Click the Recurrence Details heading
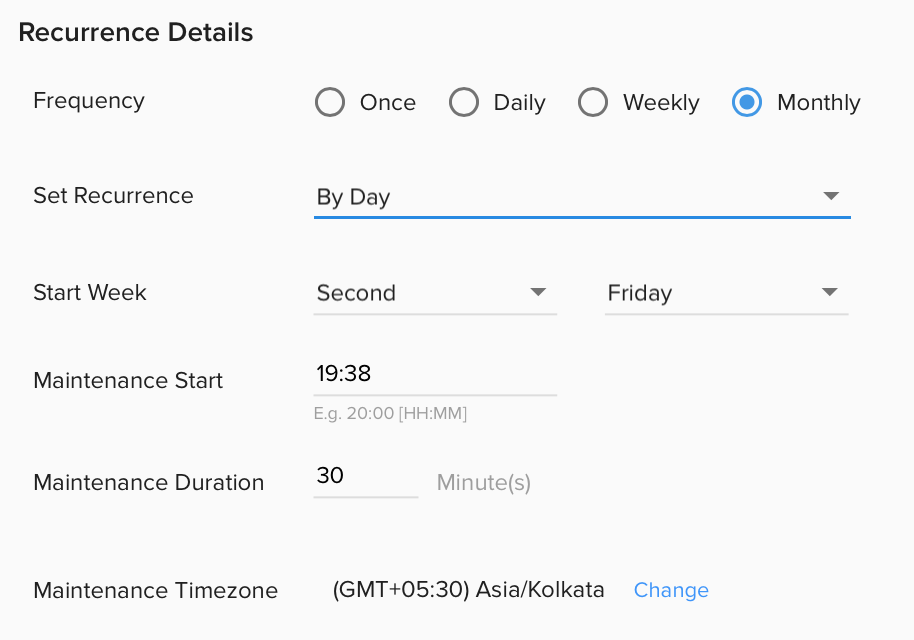This screenshot has width=914, height=640. pos(135,32)
